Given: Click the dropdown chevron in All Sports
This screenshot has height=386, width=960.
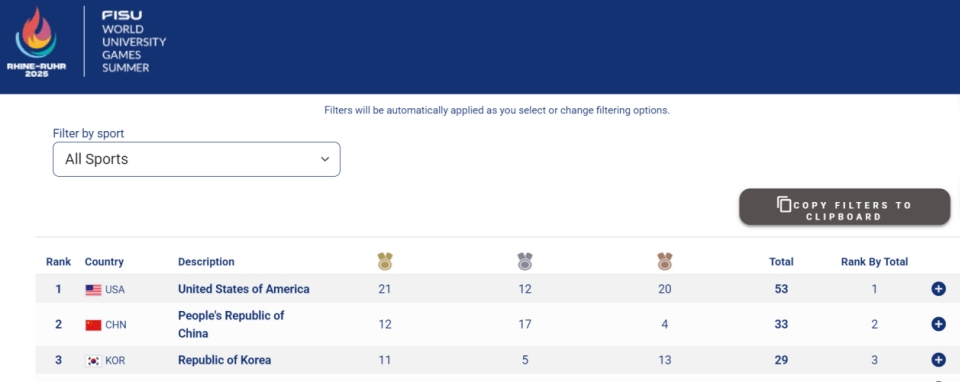Looking at the screenshot, I should tap(324, 159).
